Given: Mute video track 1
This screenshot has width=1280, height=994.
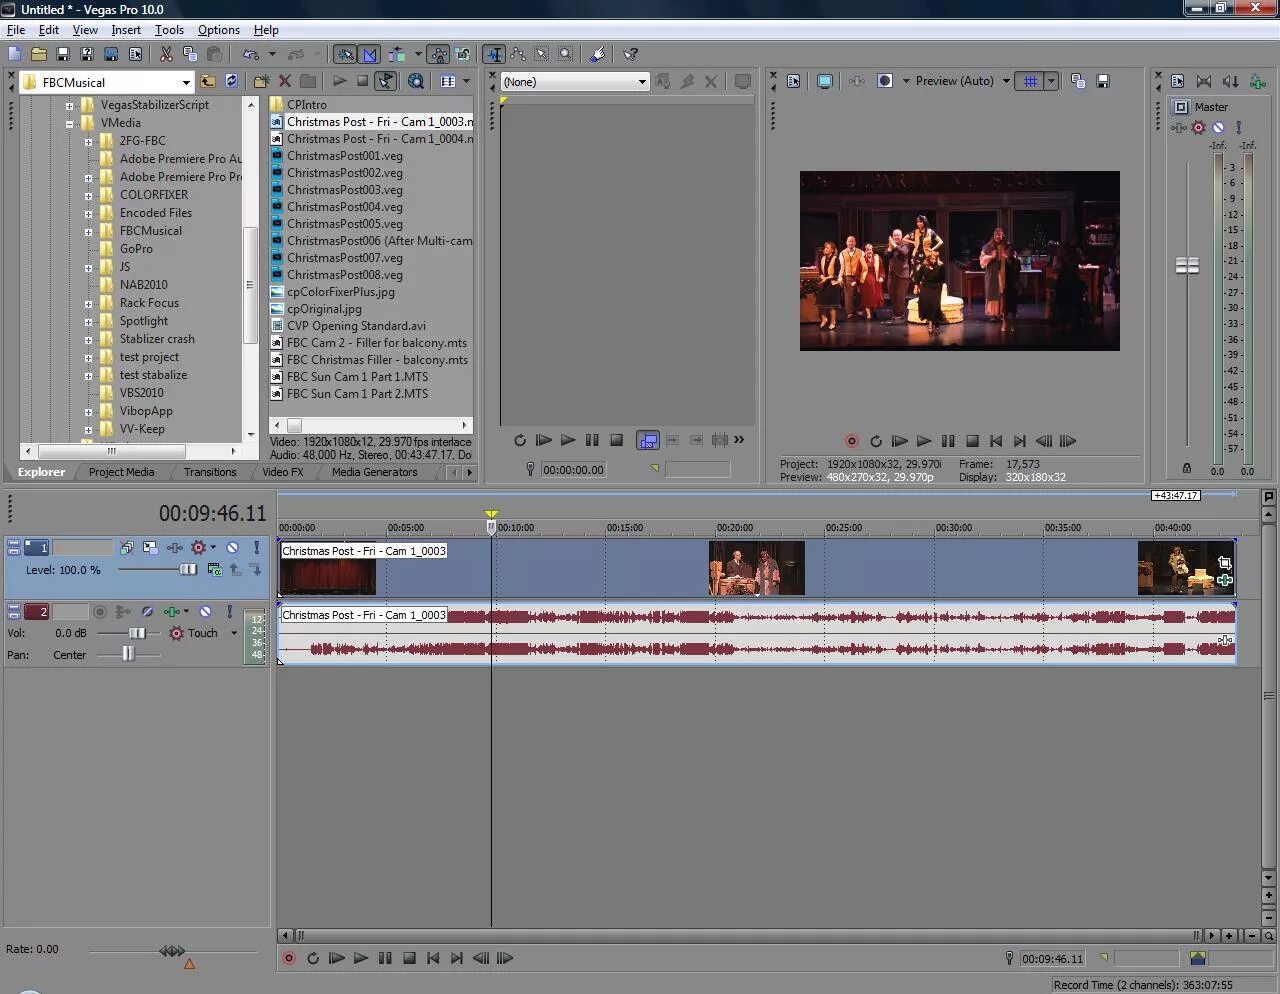Looking at the screenshot, I should tap(233, 548).
